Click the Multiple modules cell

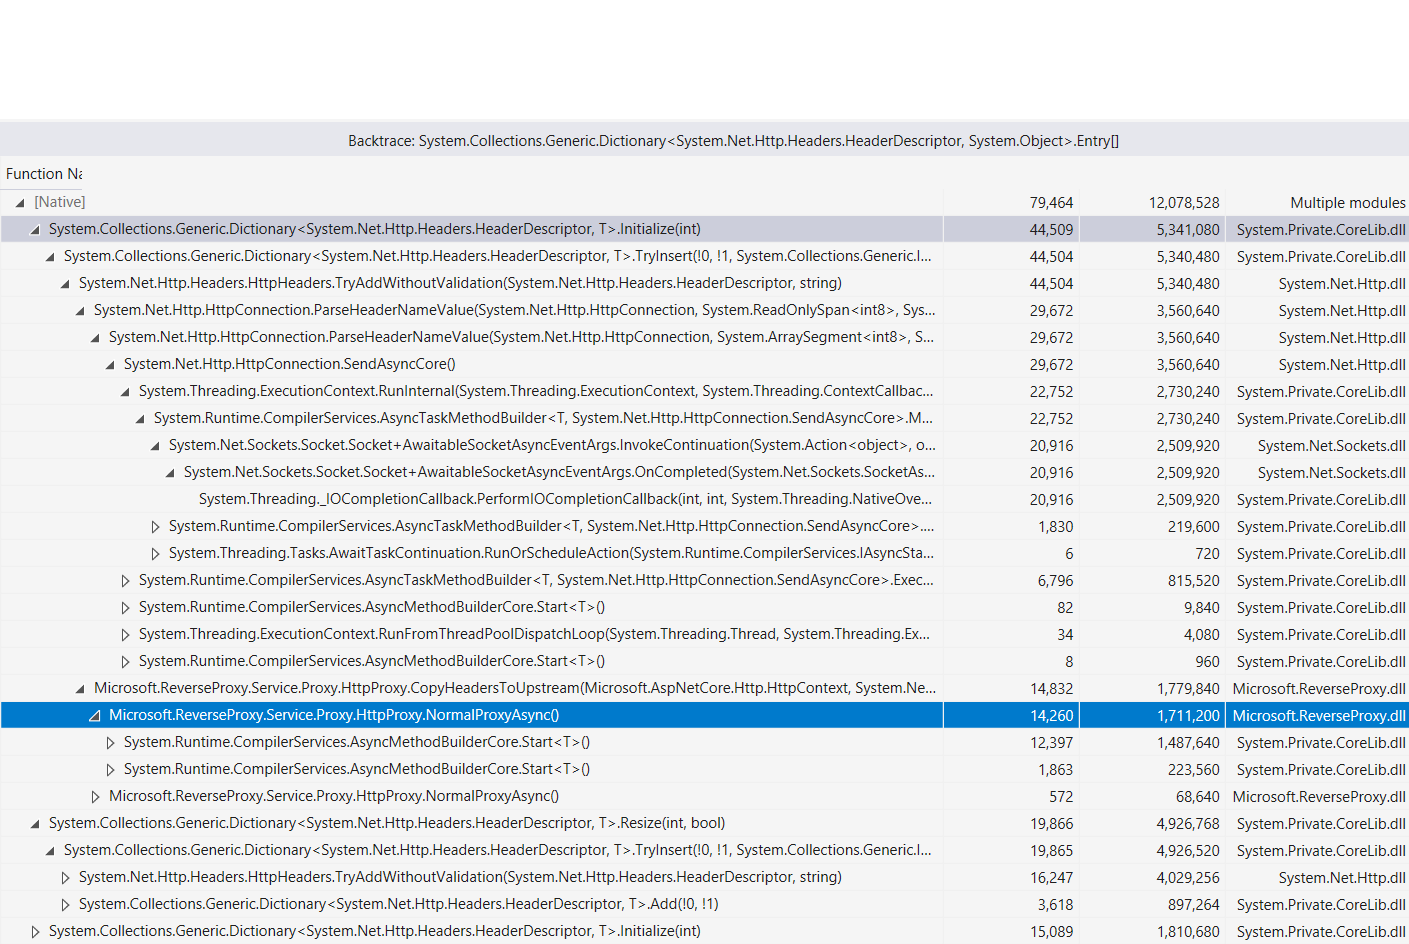pos(1347,202)
